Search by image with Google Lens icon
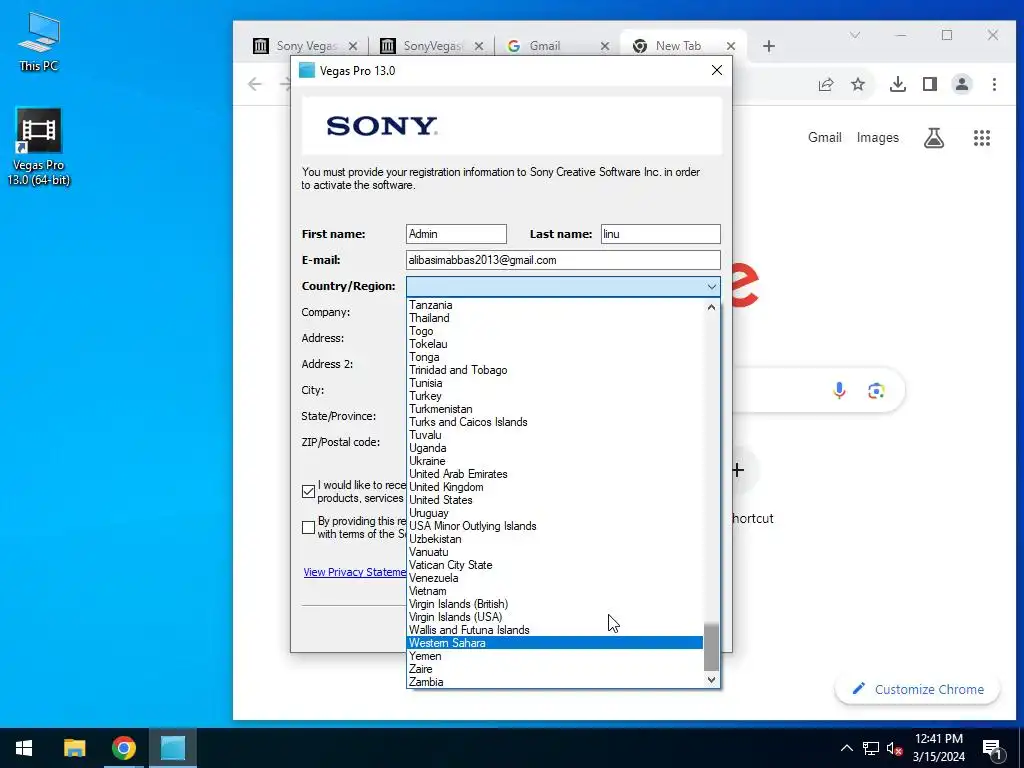This screenshot has height=768, width=1024. [x=876, y=391]
